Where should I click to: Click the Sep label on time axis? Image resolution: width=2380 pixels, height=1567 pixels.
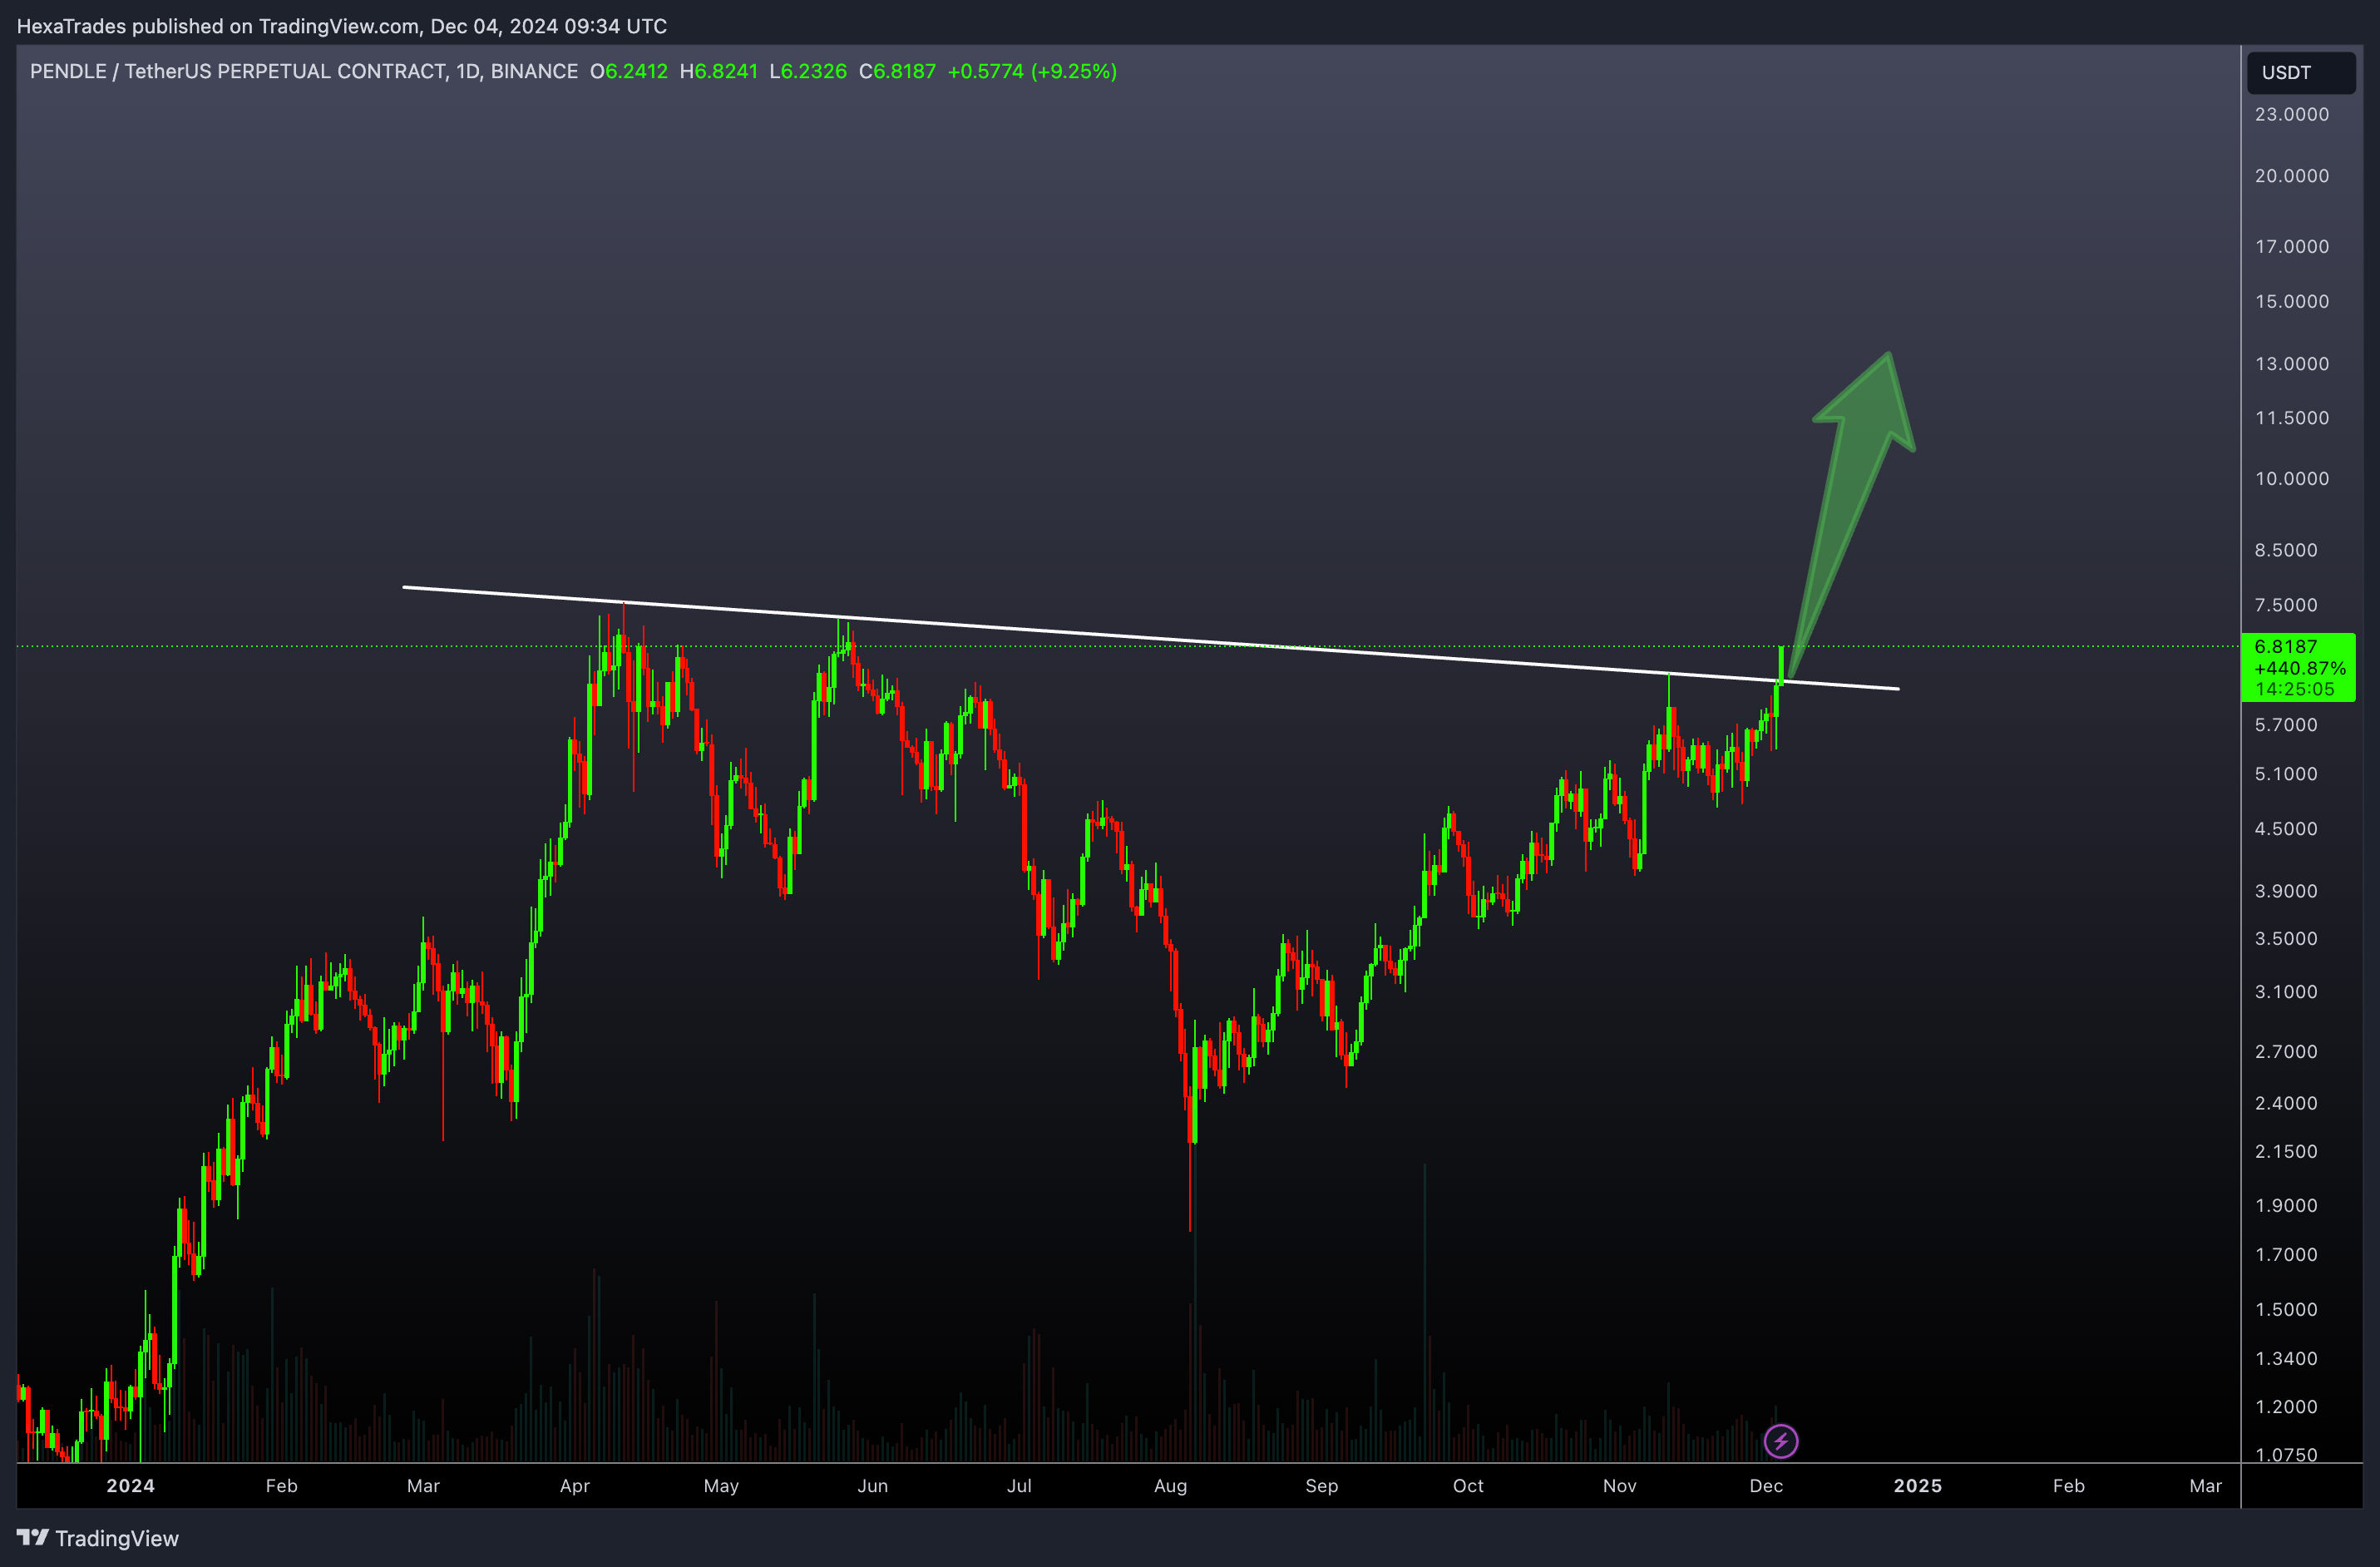[x=1321, y=1486]
